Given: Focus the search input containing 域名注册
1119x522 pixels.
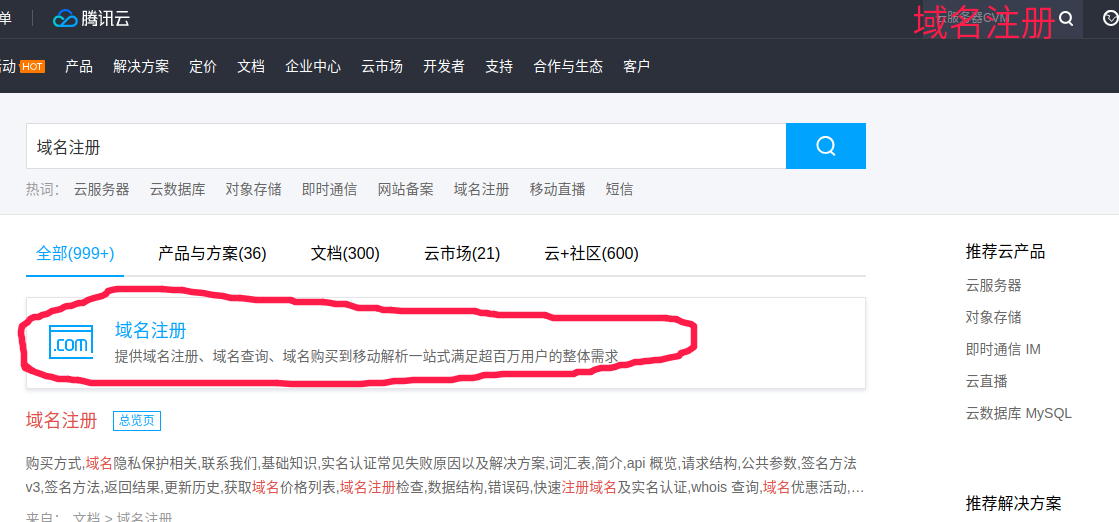Looking at the screenshot, I should point(406,146).
